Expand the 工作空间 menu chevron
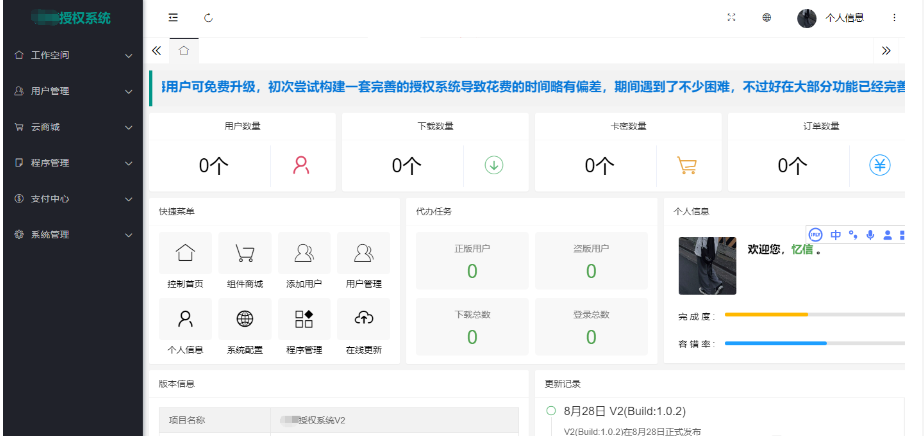924x436 pixels. tap(128, 55)
